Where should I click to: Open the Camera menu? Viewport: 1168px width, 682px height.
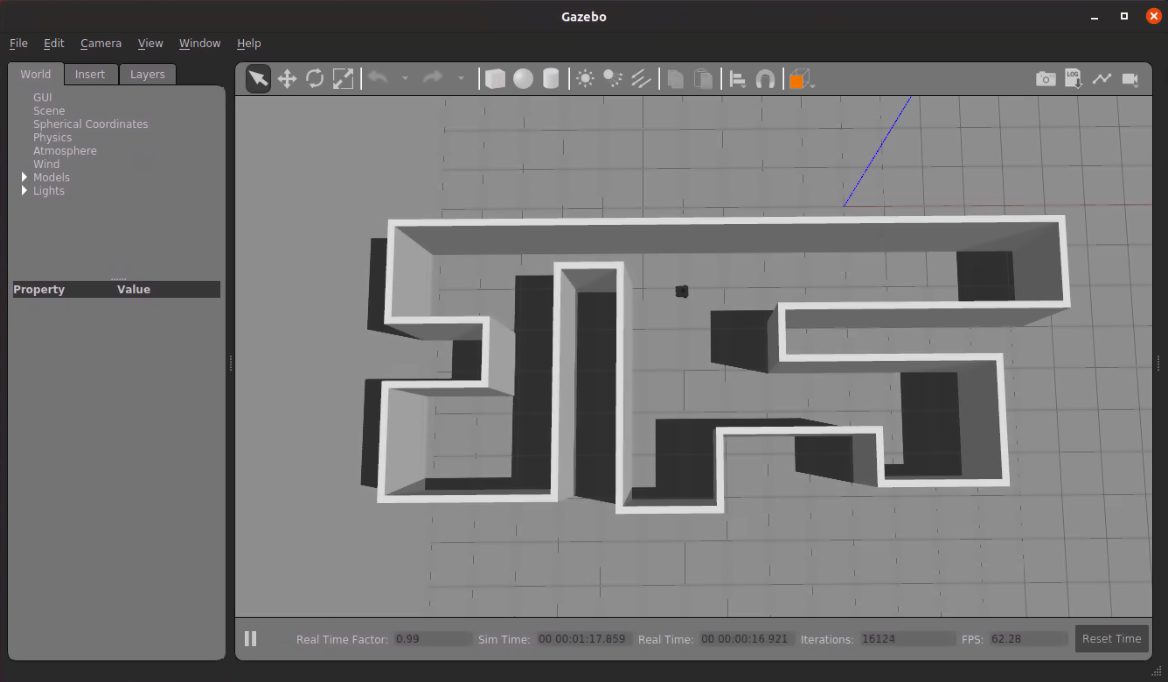tap(101, 43)
